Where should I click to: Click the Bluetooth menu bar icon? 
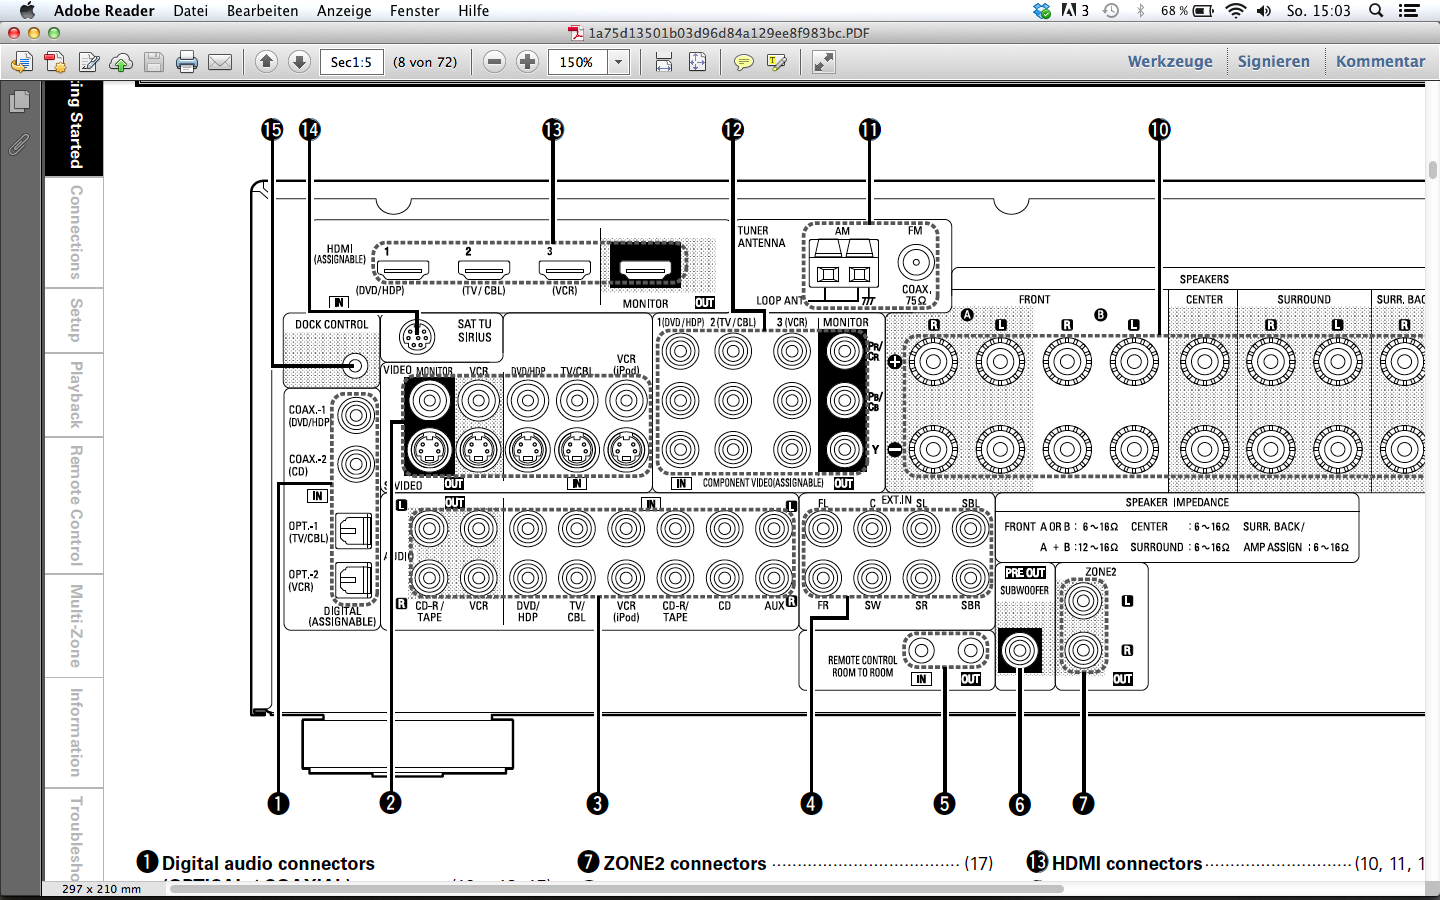coord(1140,11)
